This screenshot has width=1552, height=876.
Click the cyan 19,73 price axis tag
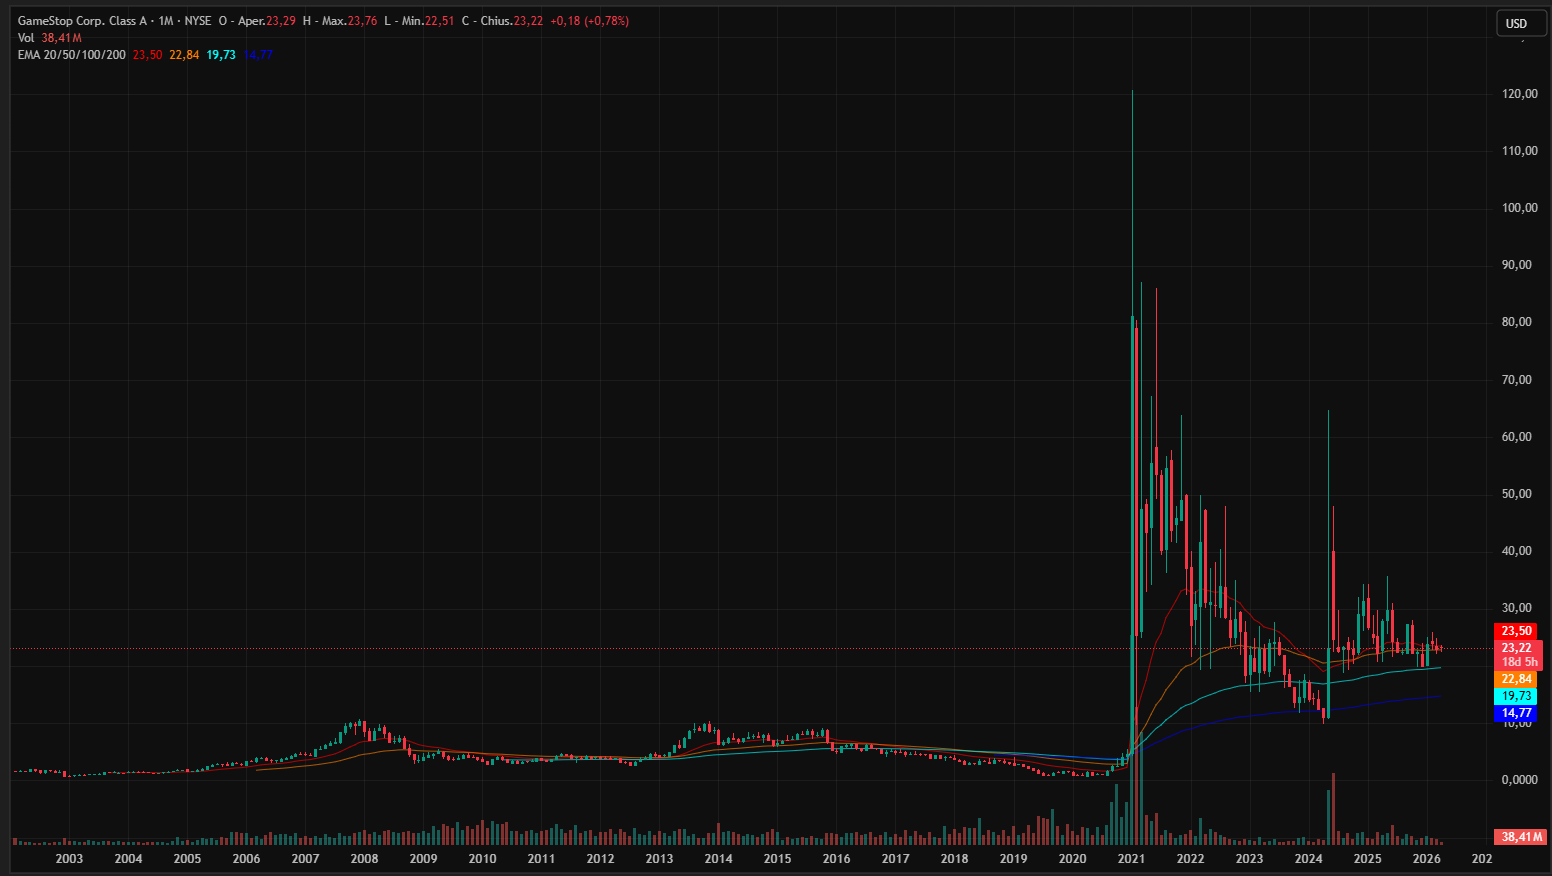tap(1517, 696)
